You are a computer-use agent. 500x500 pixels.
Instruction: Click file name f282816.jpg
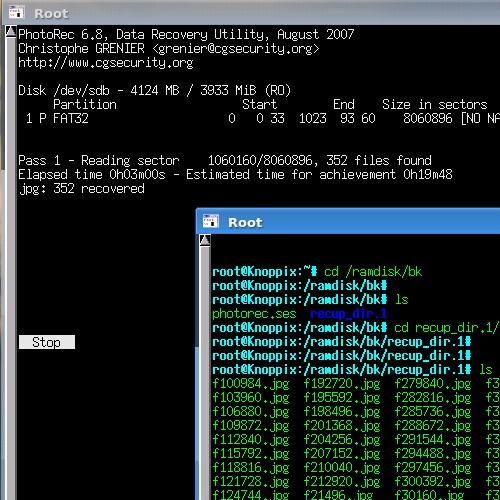433,398
